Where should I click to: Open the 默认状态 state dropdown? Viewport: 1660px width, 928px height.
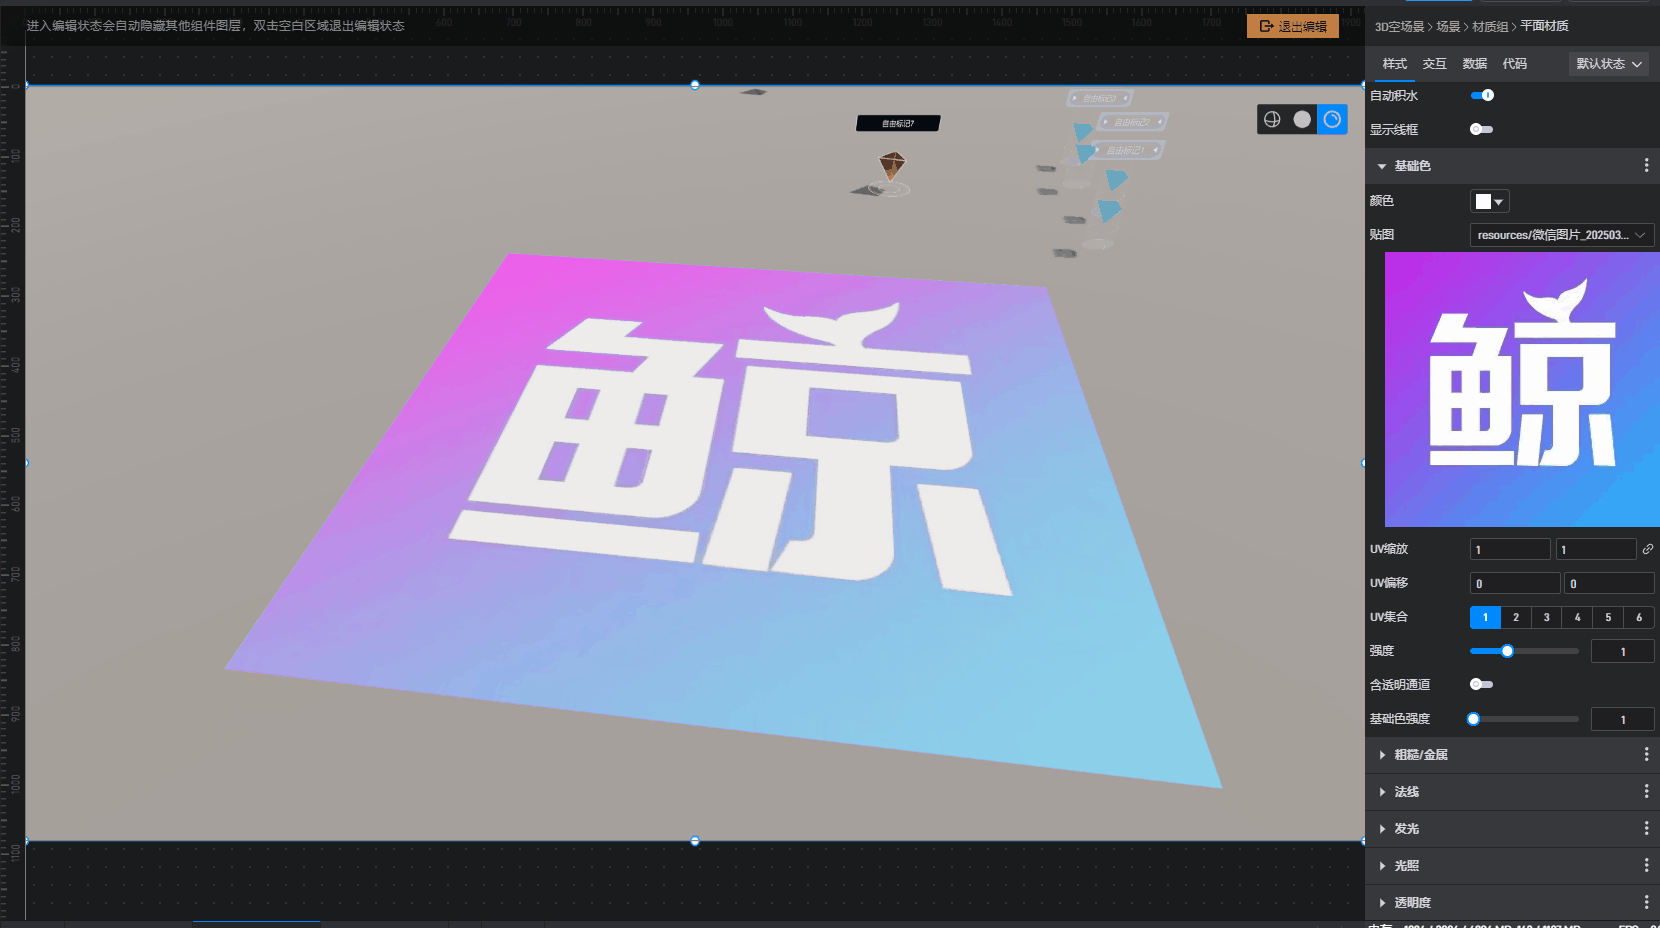pyautogui.click(x=1609, y=64)
